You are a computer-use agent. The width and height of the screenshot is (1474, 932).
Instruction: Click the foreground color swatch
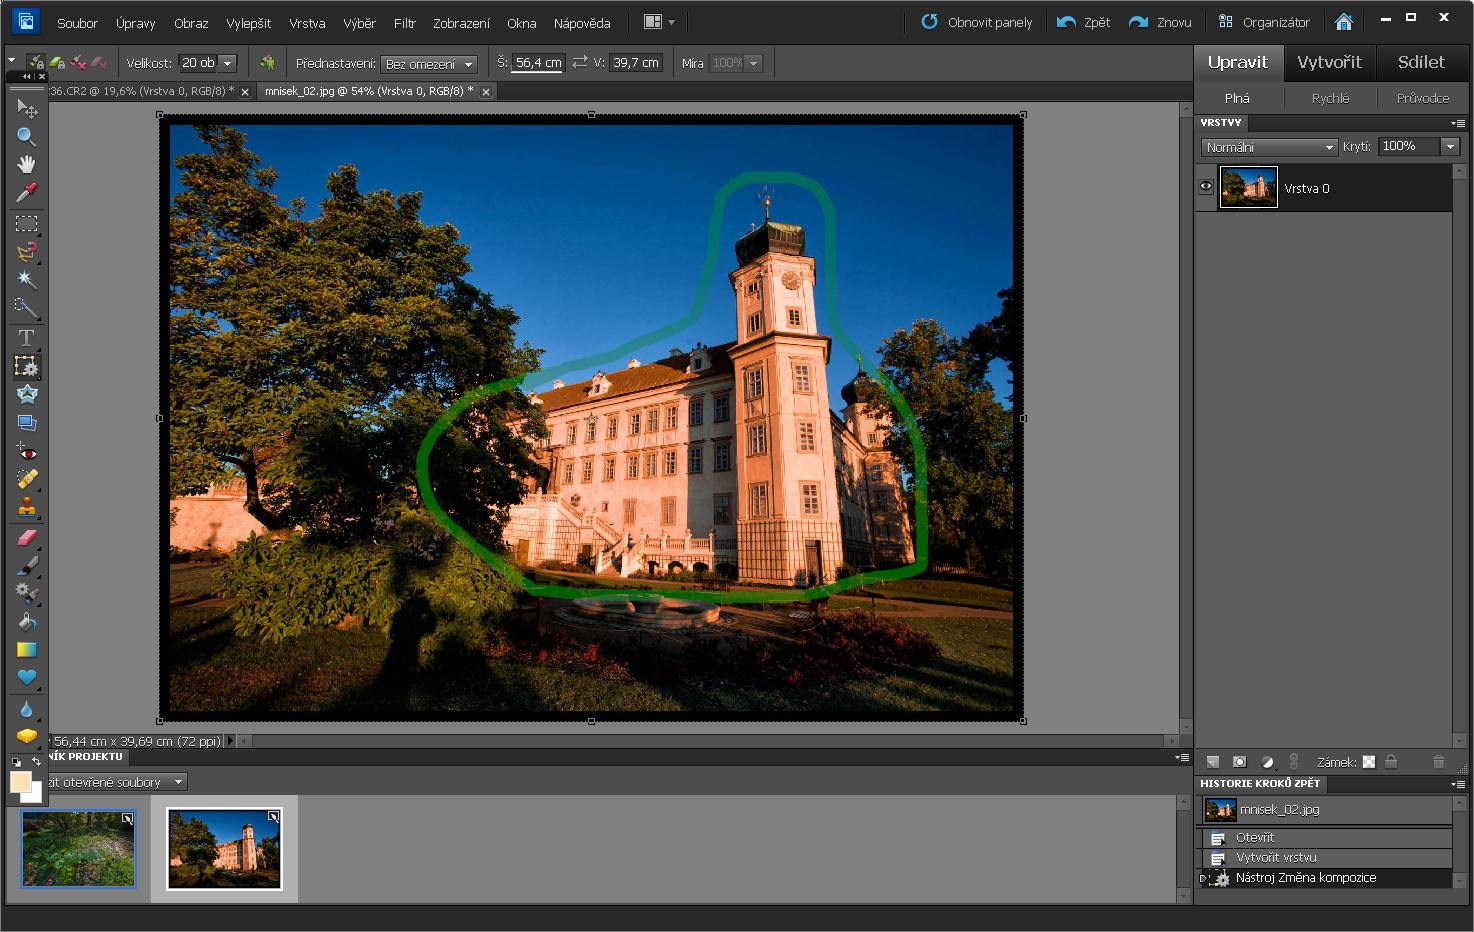(x=20, y=782)
